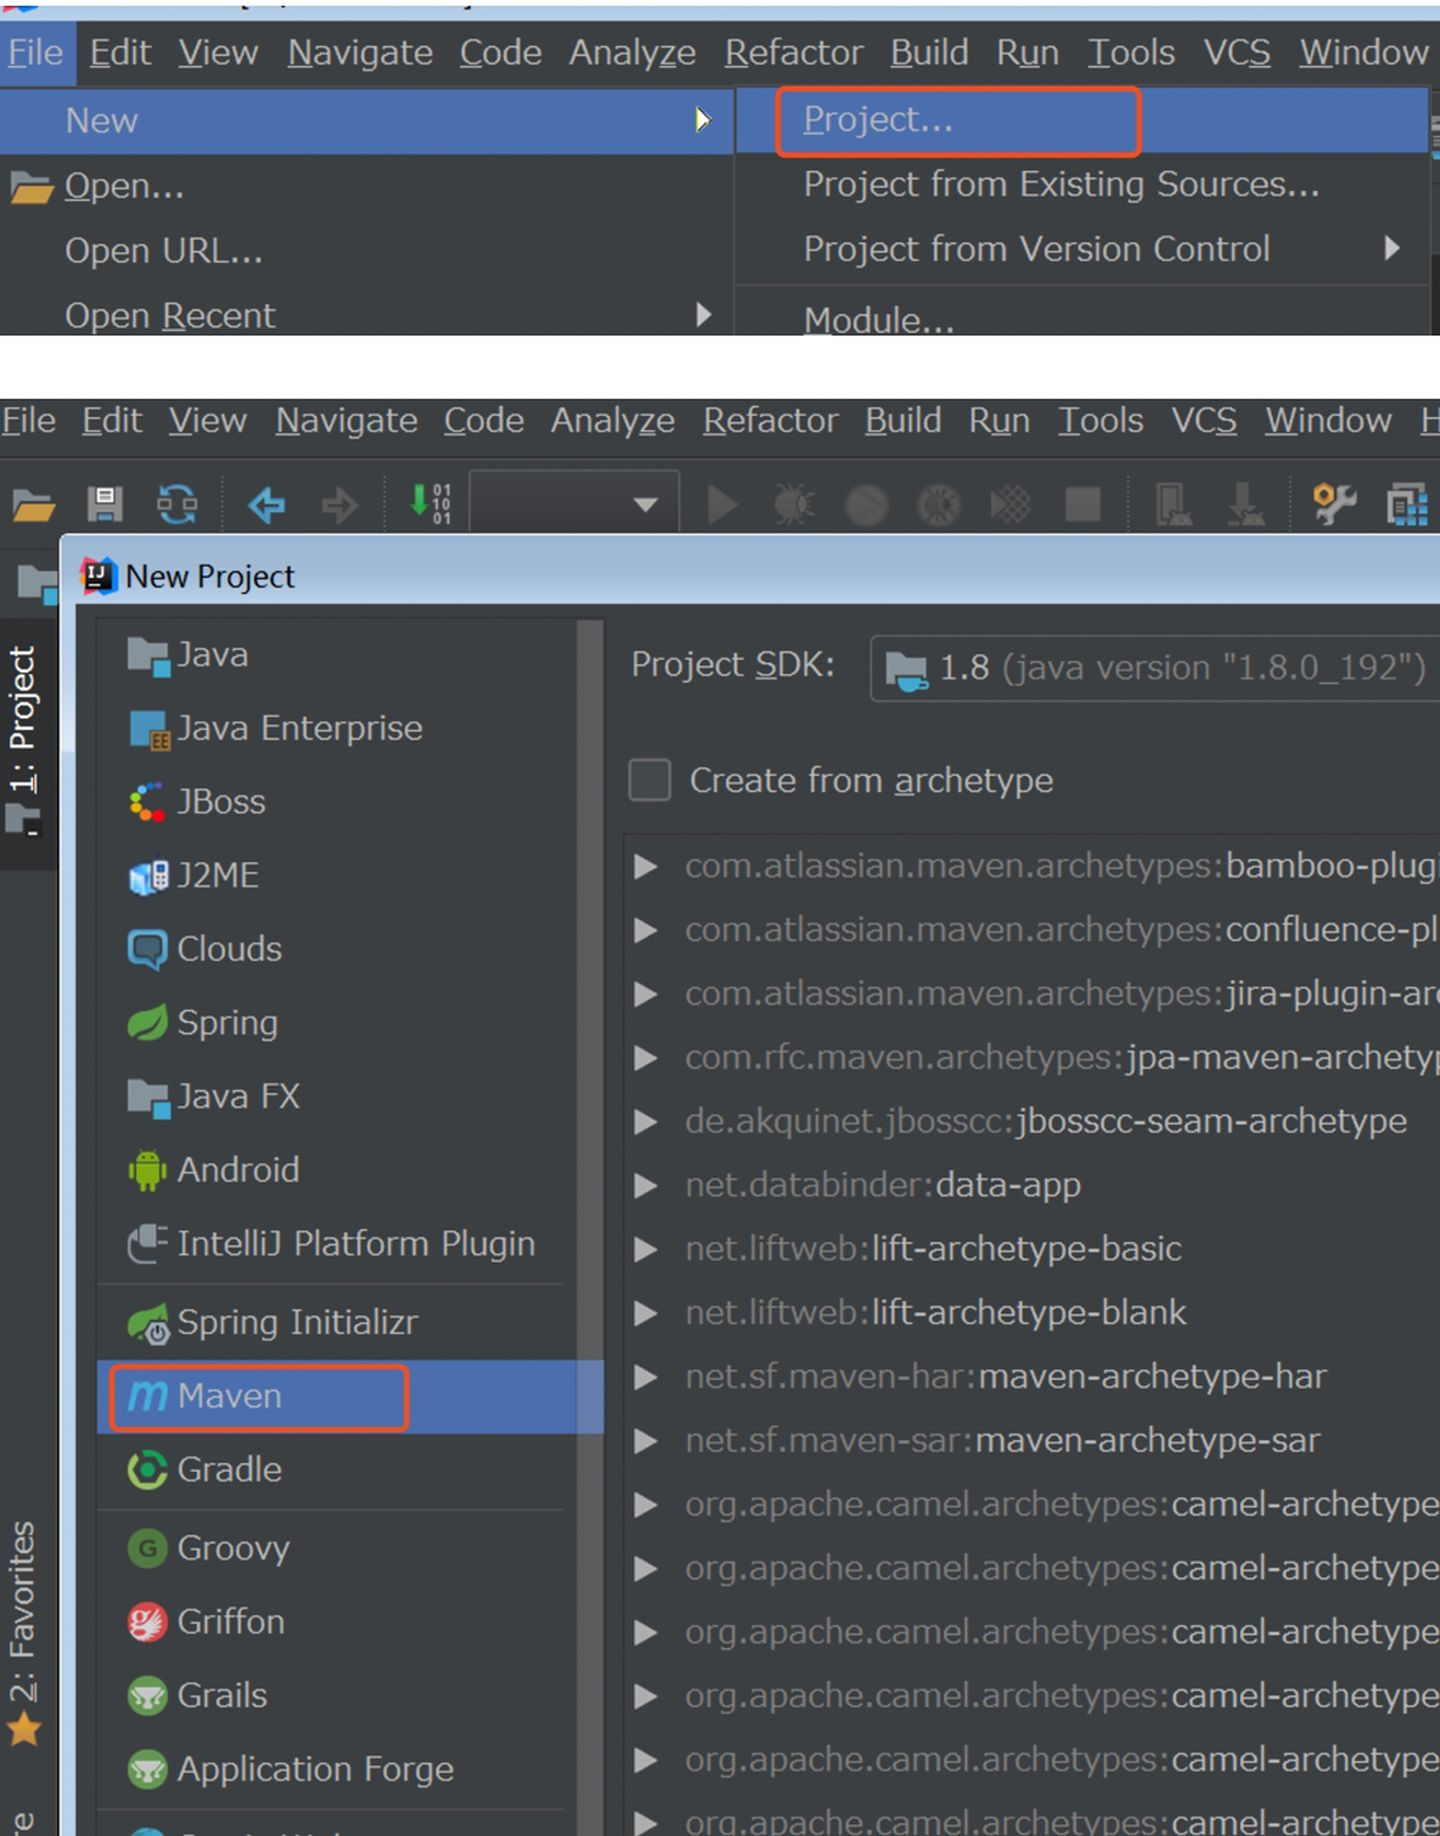Click the Save All floppy disk icon
1440x1836 pixels.
tap(104, 504)
